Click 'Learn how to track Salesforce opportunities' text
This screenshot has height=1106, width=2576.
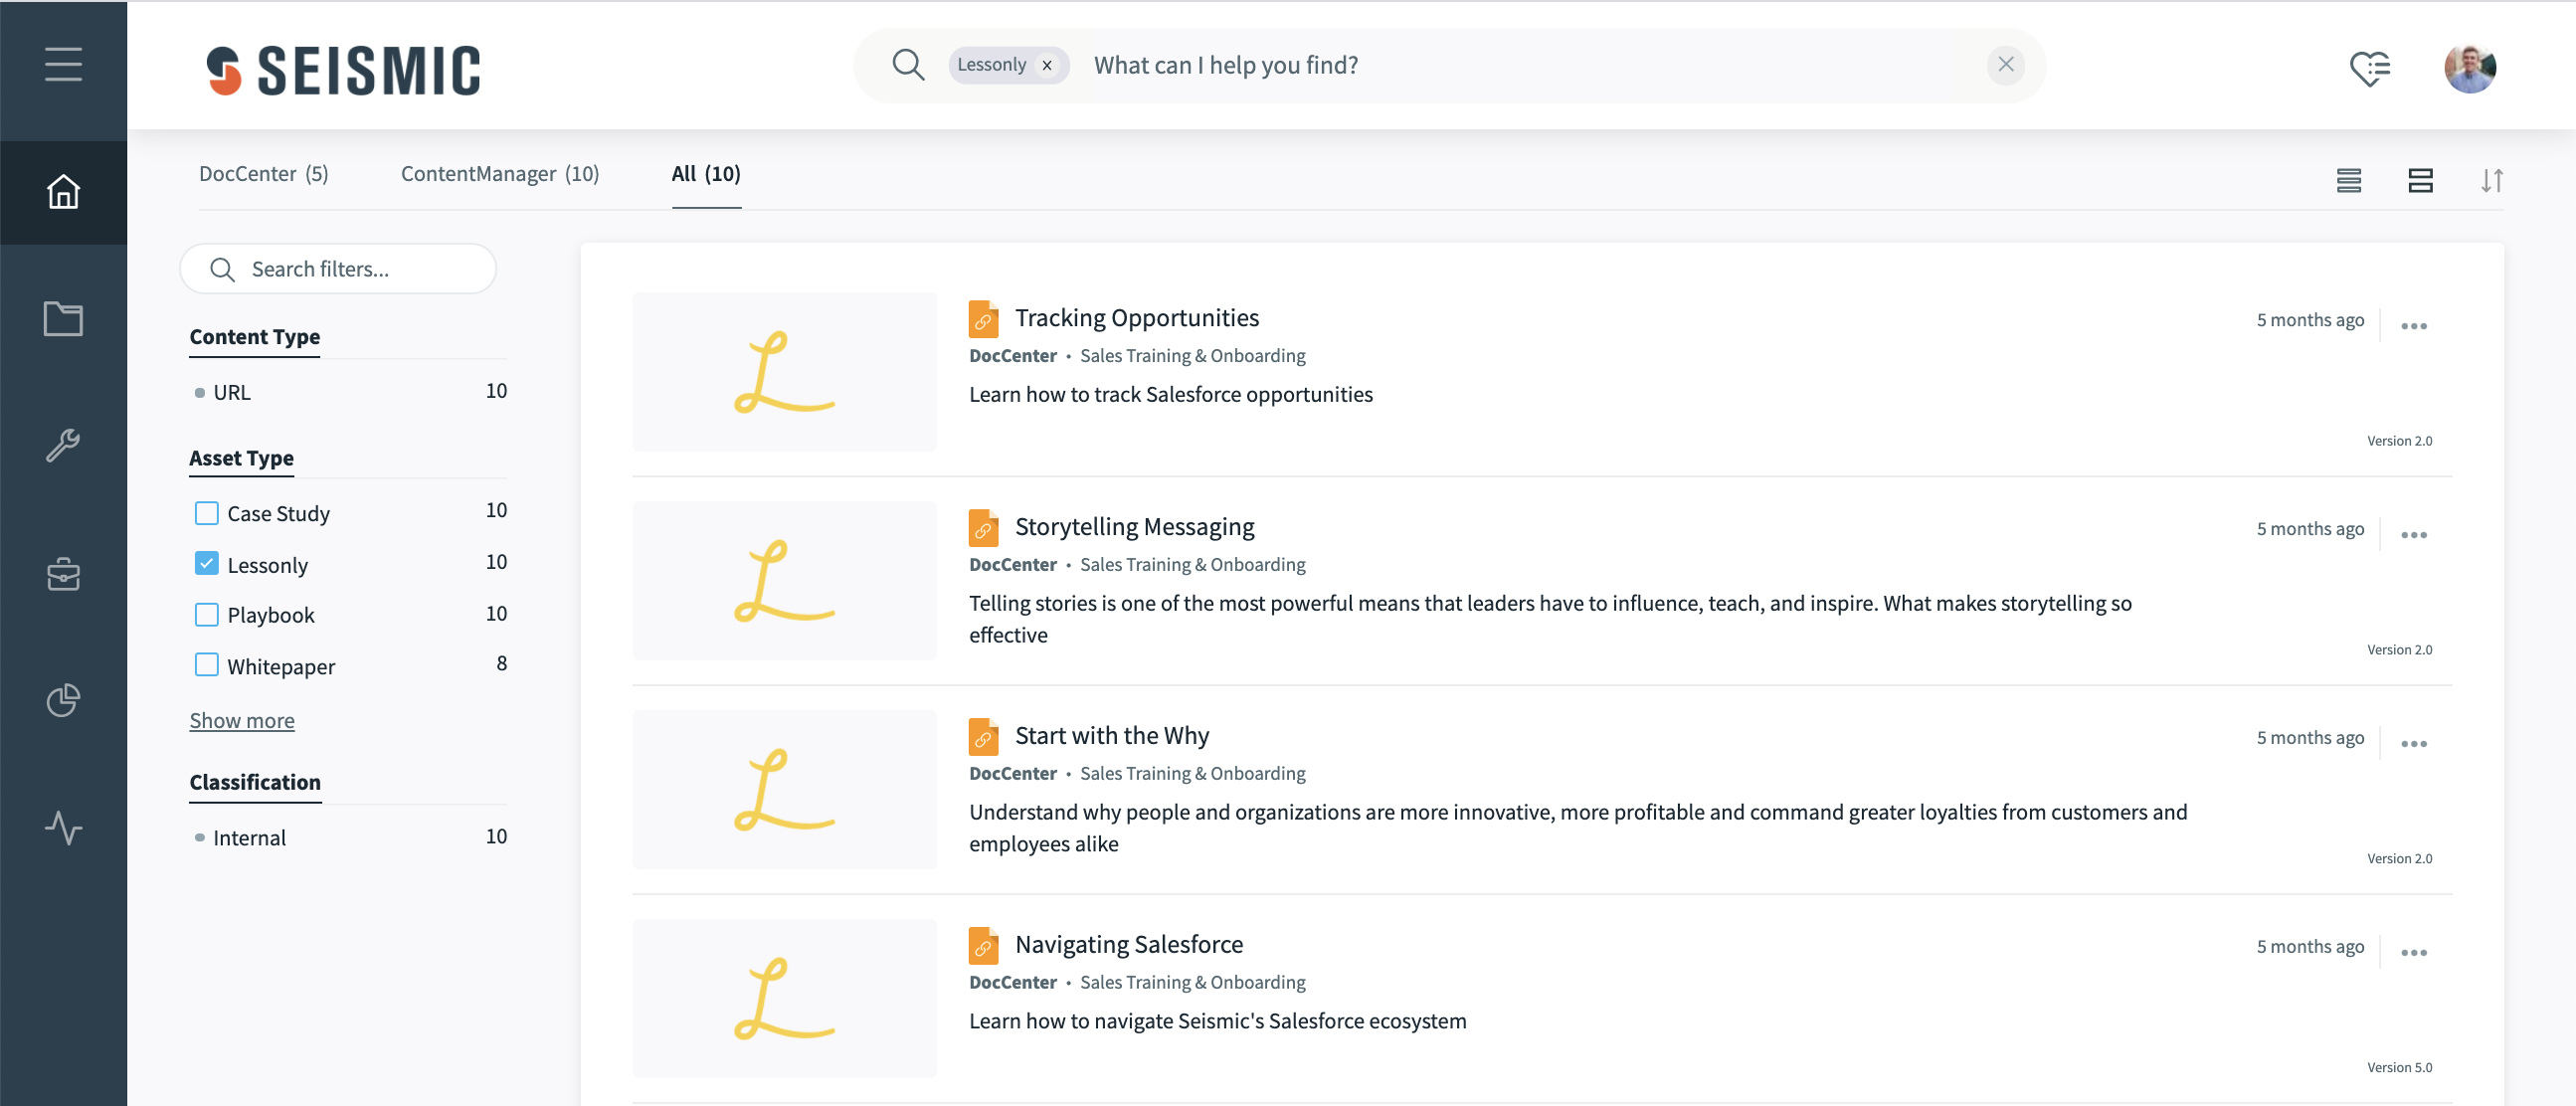click(x=1170, y=395)
